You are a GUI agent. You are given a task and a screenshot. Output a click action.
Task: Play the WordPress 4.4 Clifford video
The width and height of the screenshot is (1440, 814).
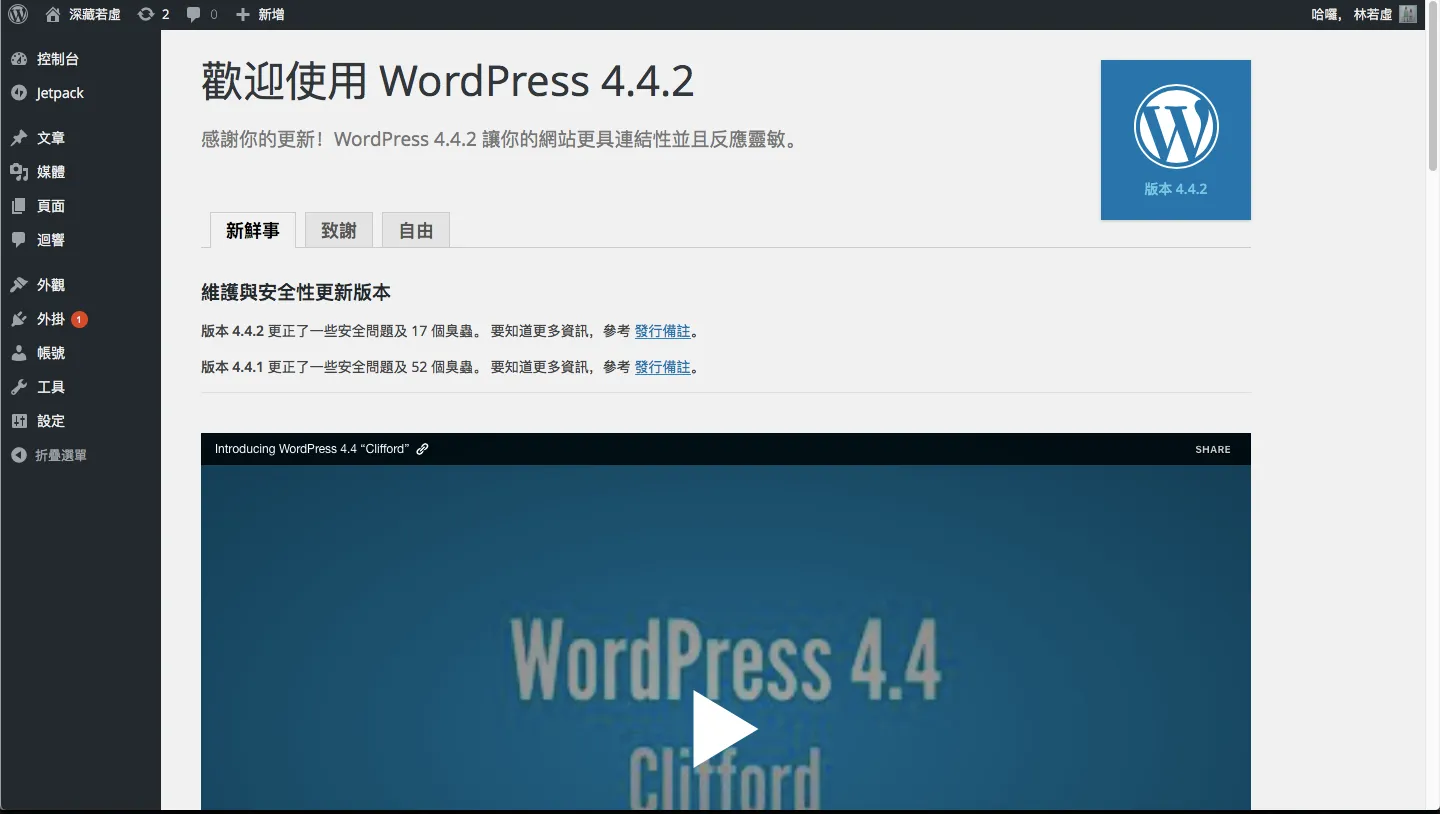coord(725,729)
